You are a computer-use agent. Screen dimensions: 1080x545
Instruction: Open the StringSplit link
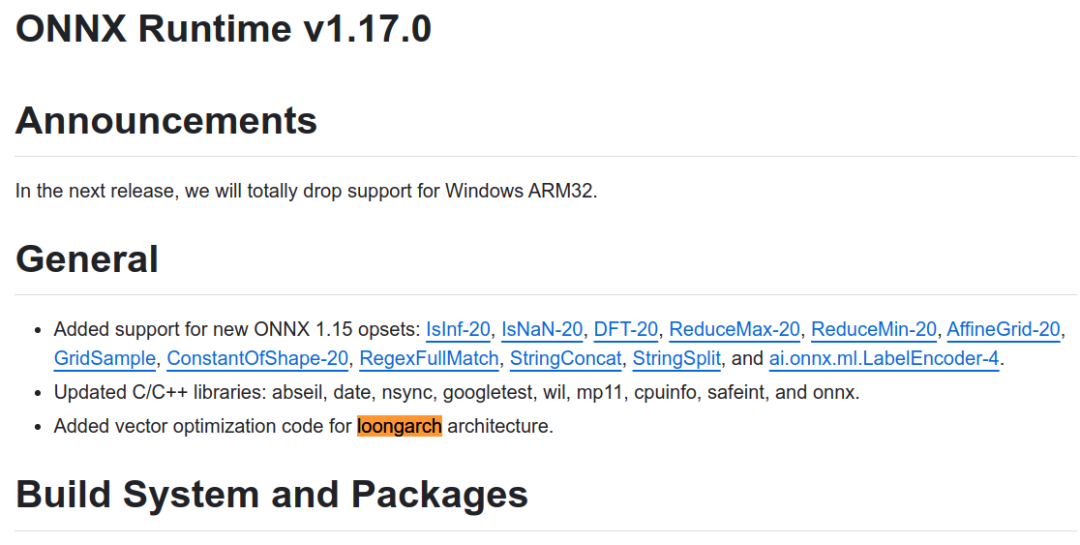[x=677, y=358]
